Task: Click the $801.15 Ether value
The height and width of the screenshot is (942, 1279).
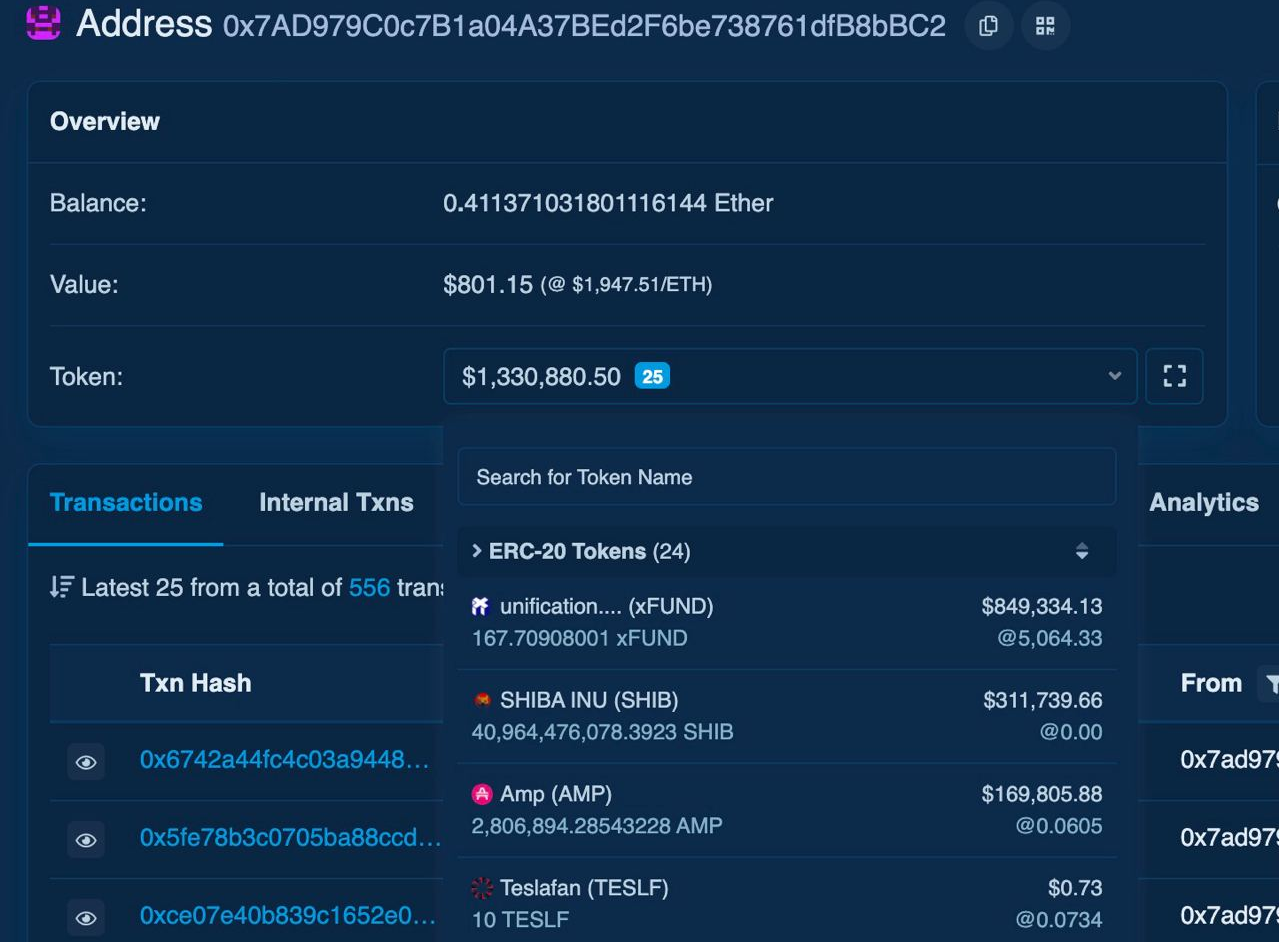Action: [488, 285]
